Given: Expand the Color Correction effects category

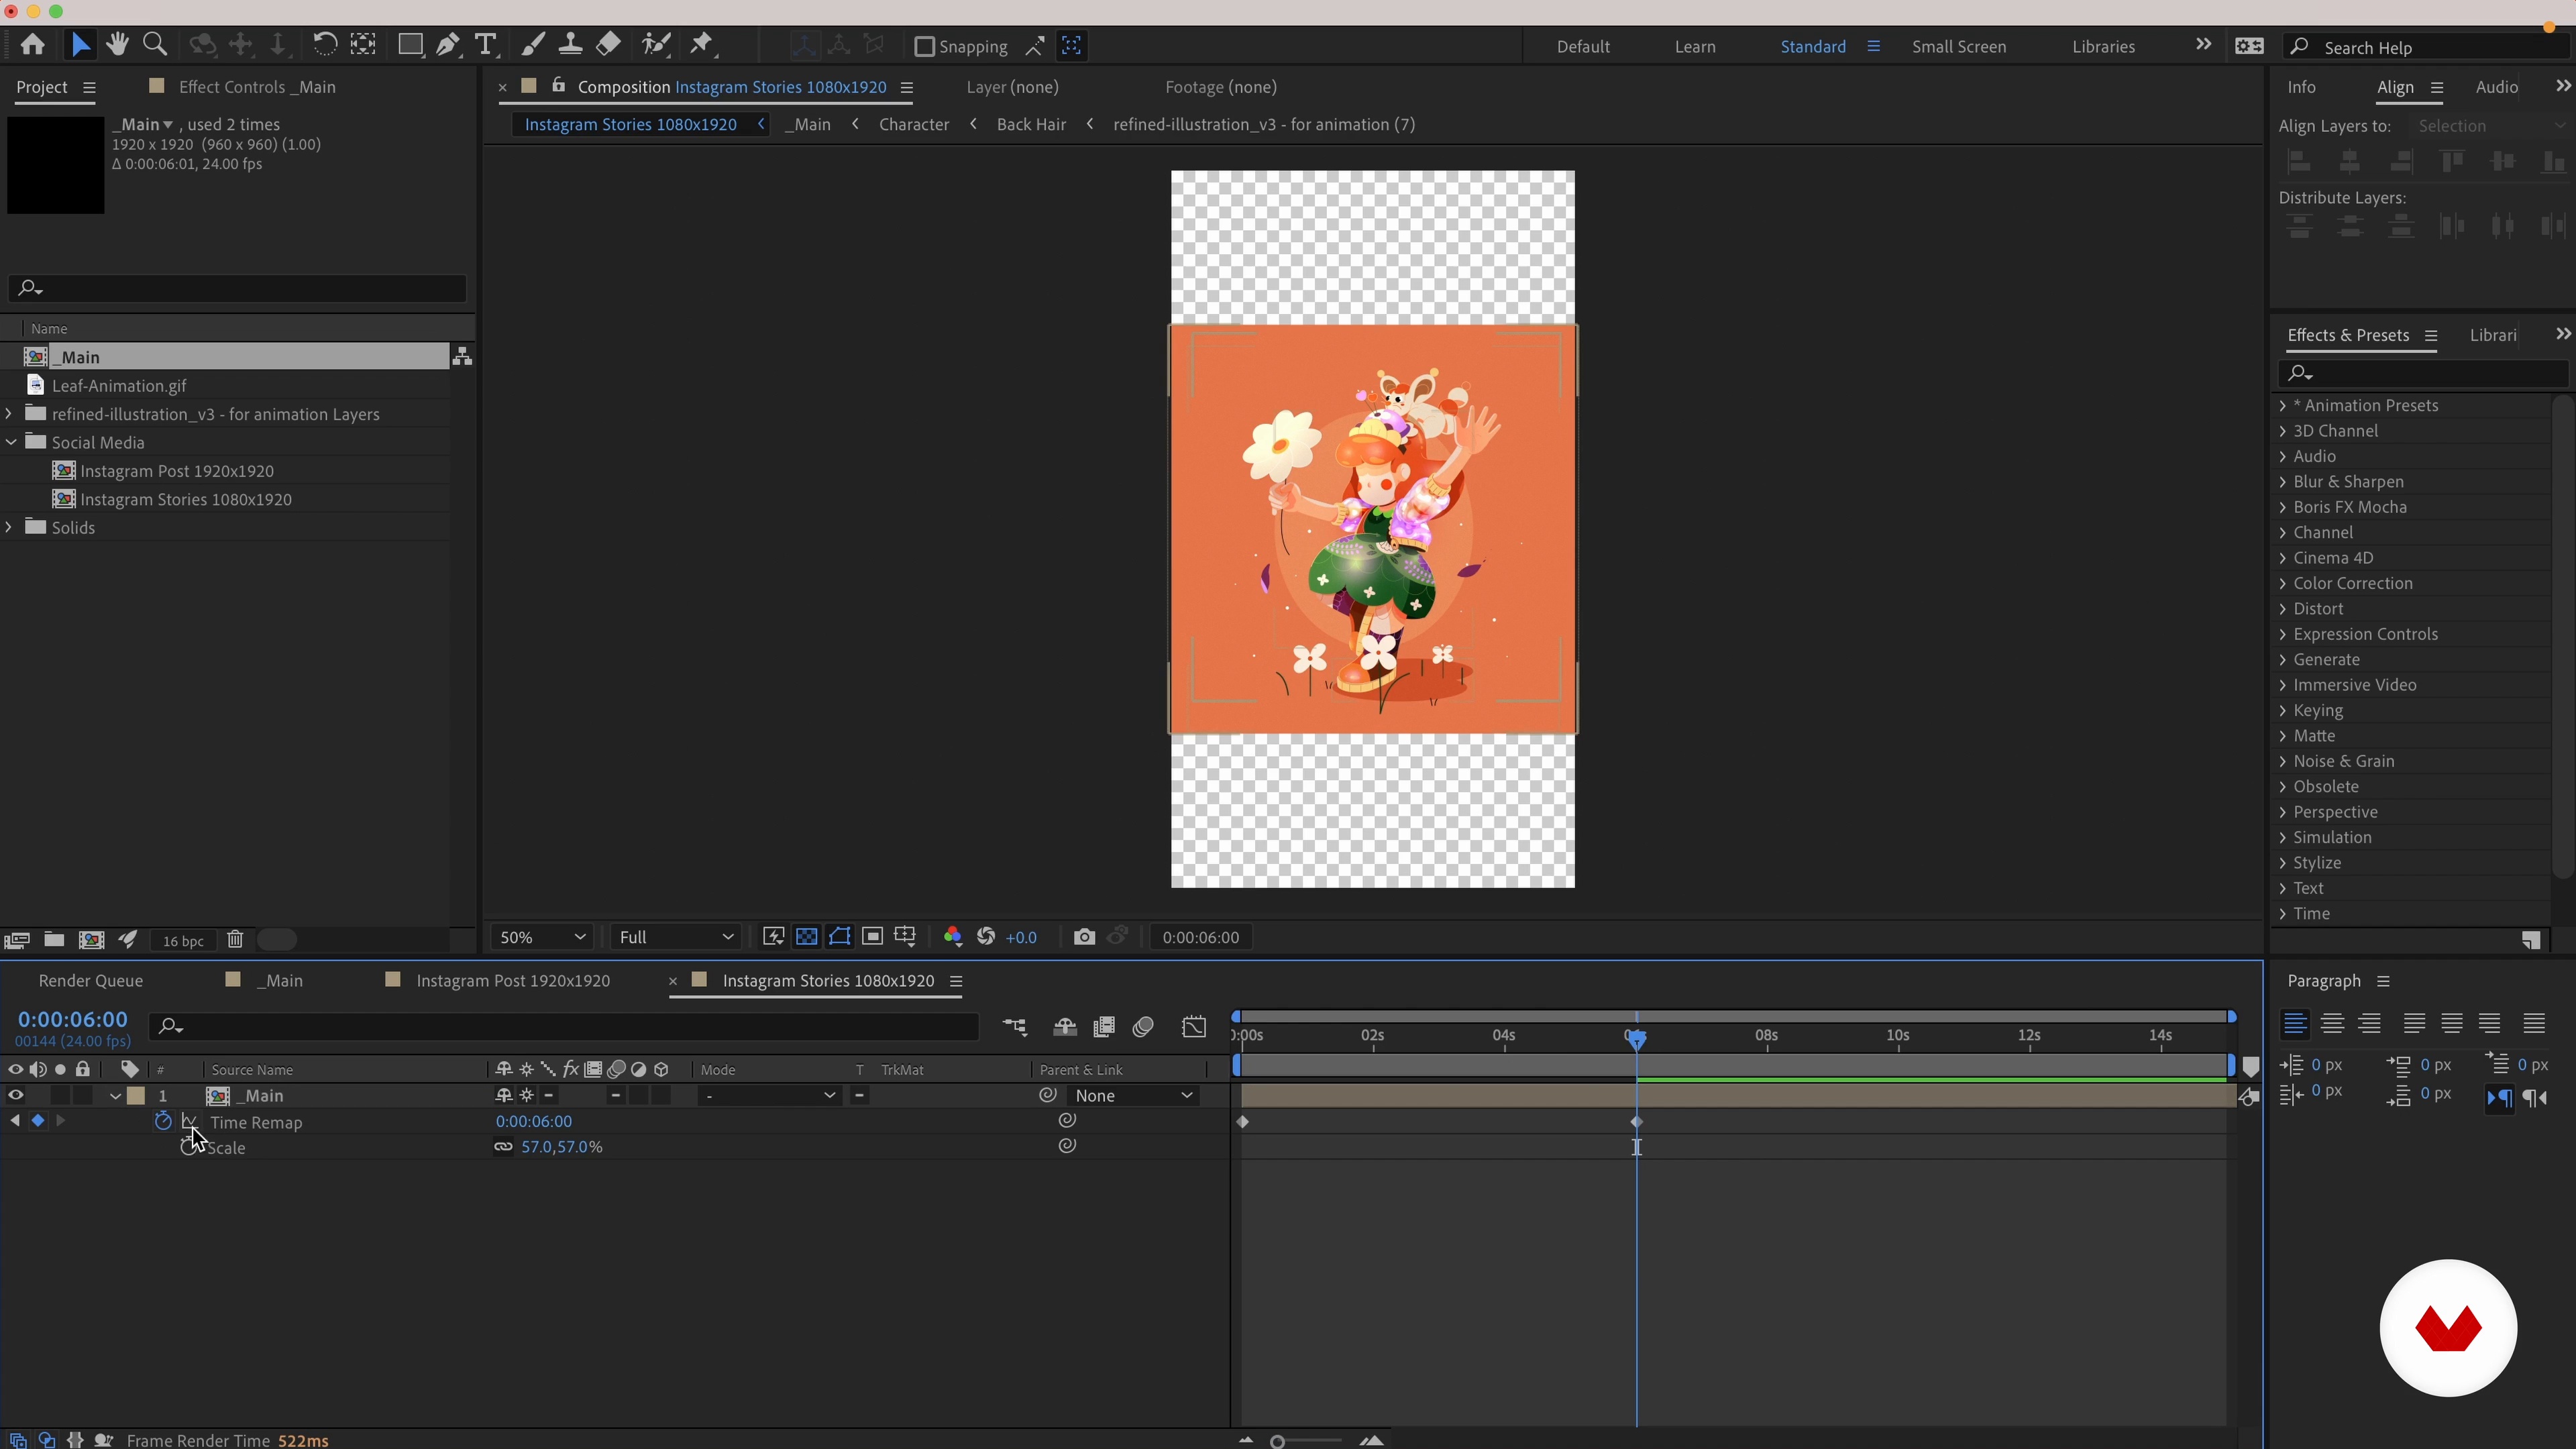Looking at the screenshot, I should click(2283, 583).
